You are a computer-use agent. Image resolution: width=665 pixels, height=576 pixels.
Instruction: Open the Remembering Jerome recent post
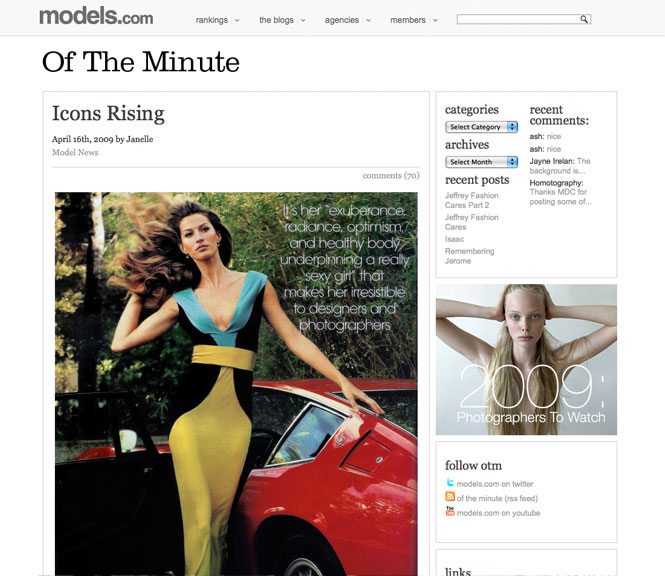click(469, 256)
